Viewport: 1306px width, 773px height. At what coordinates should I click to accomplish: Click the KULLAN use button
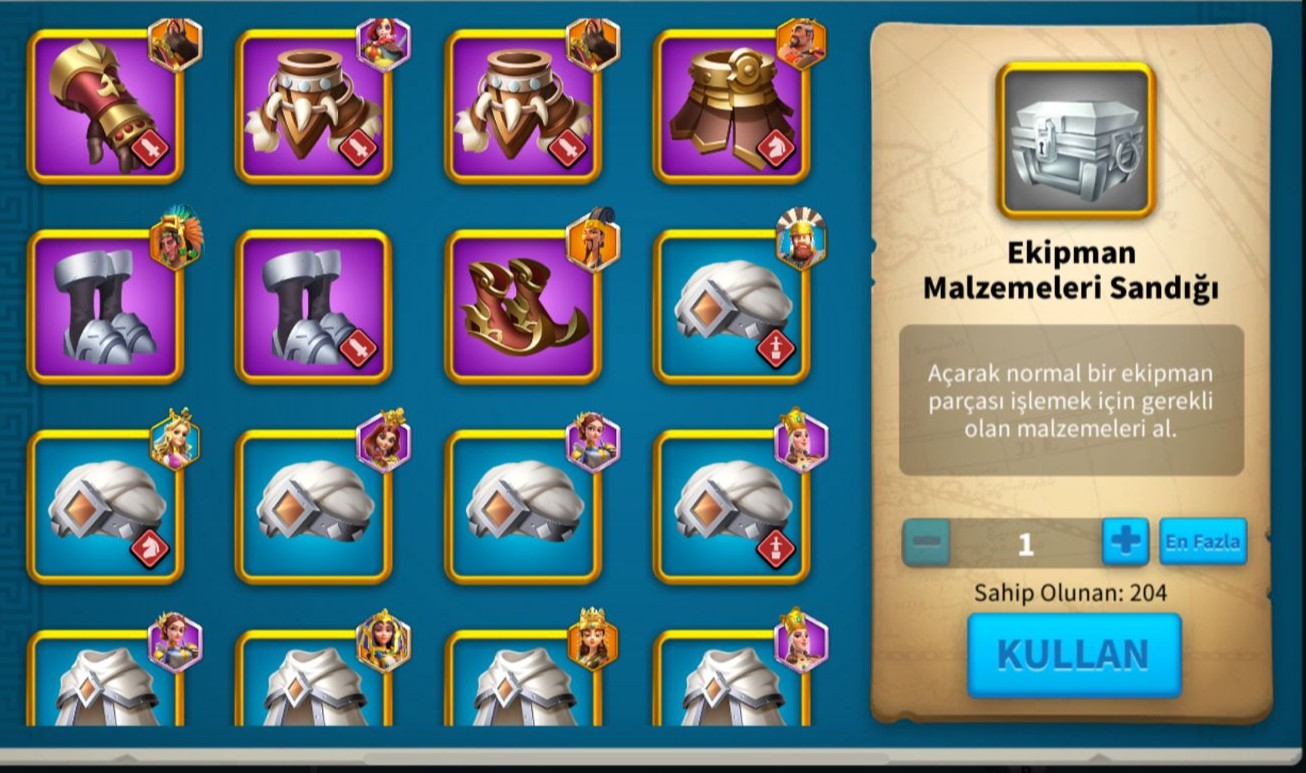click(x=1074, y=655)
